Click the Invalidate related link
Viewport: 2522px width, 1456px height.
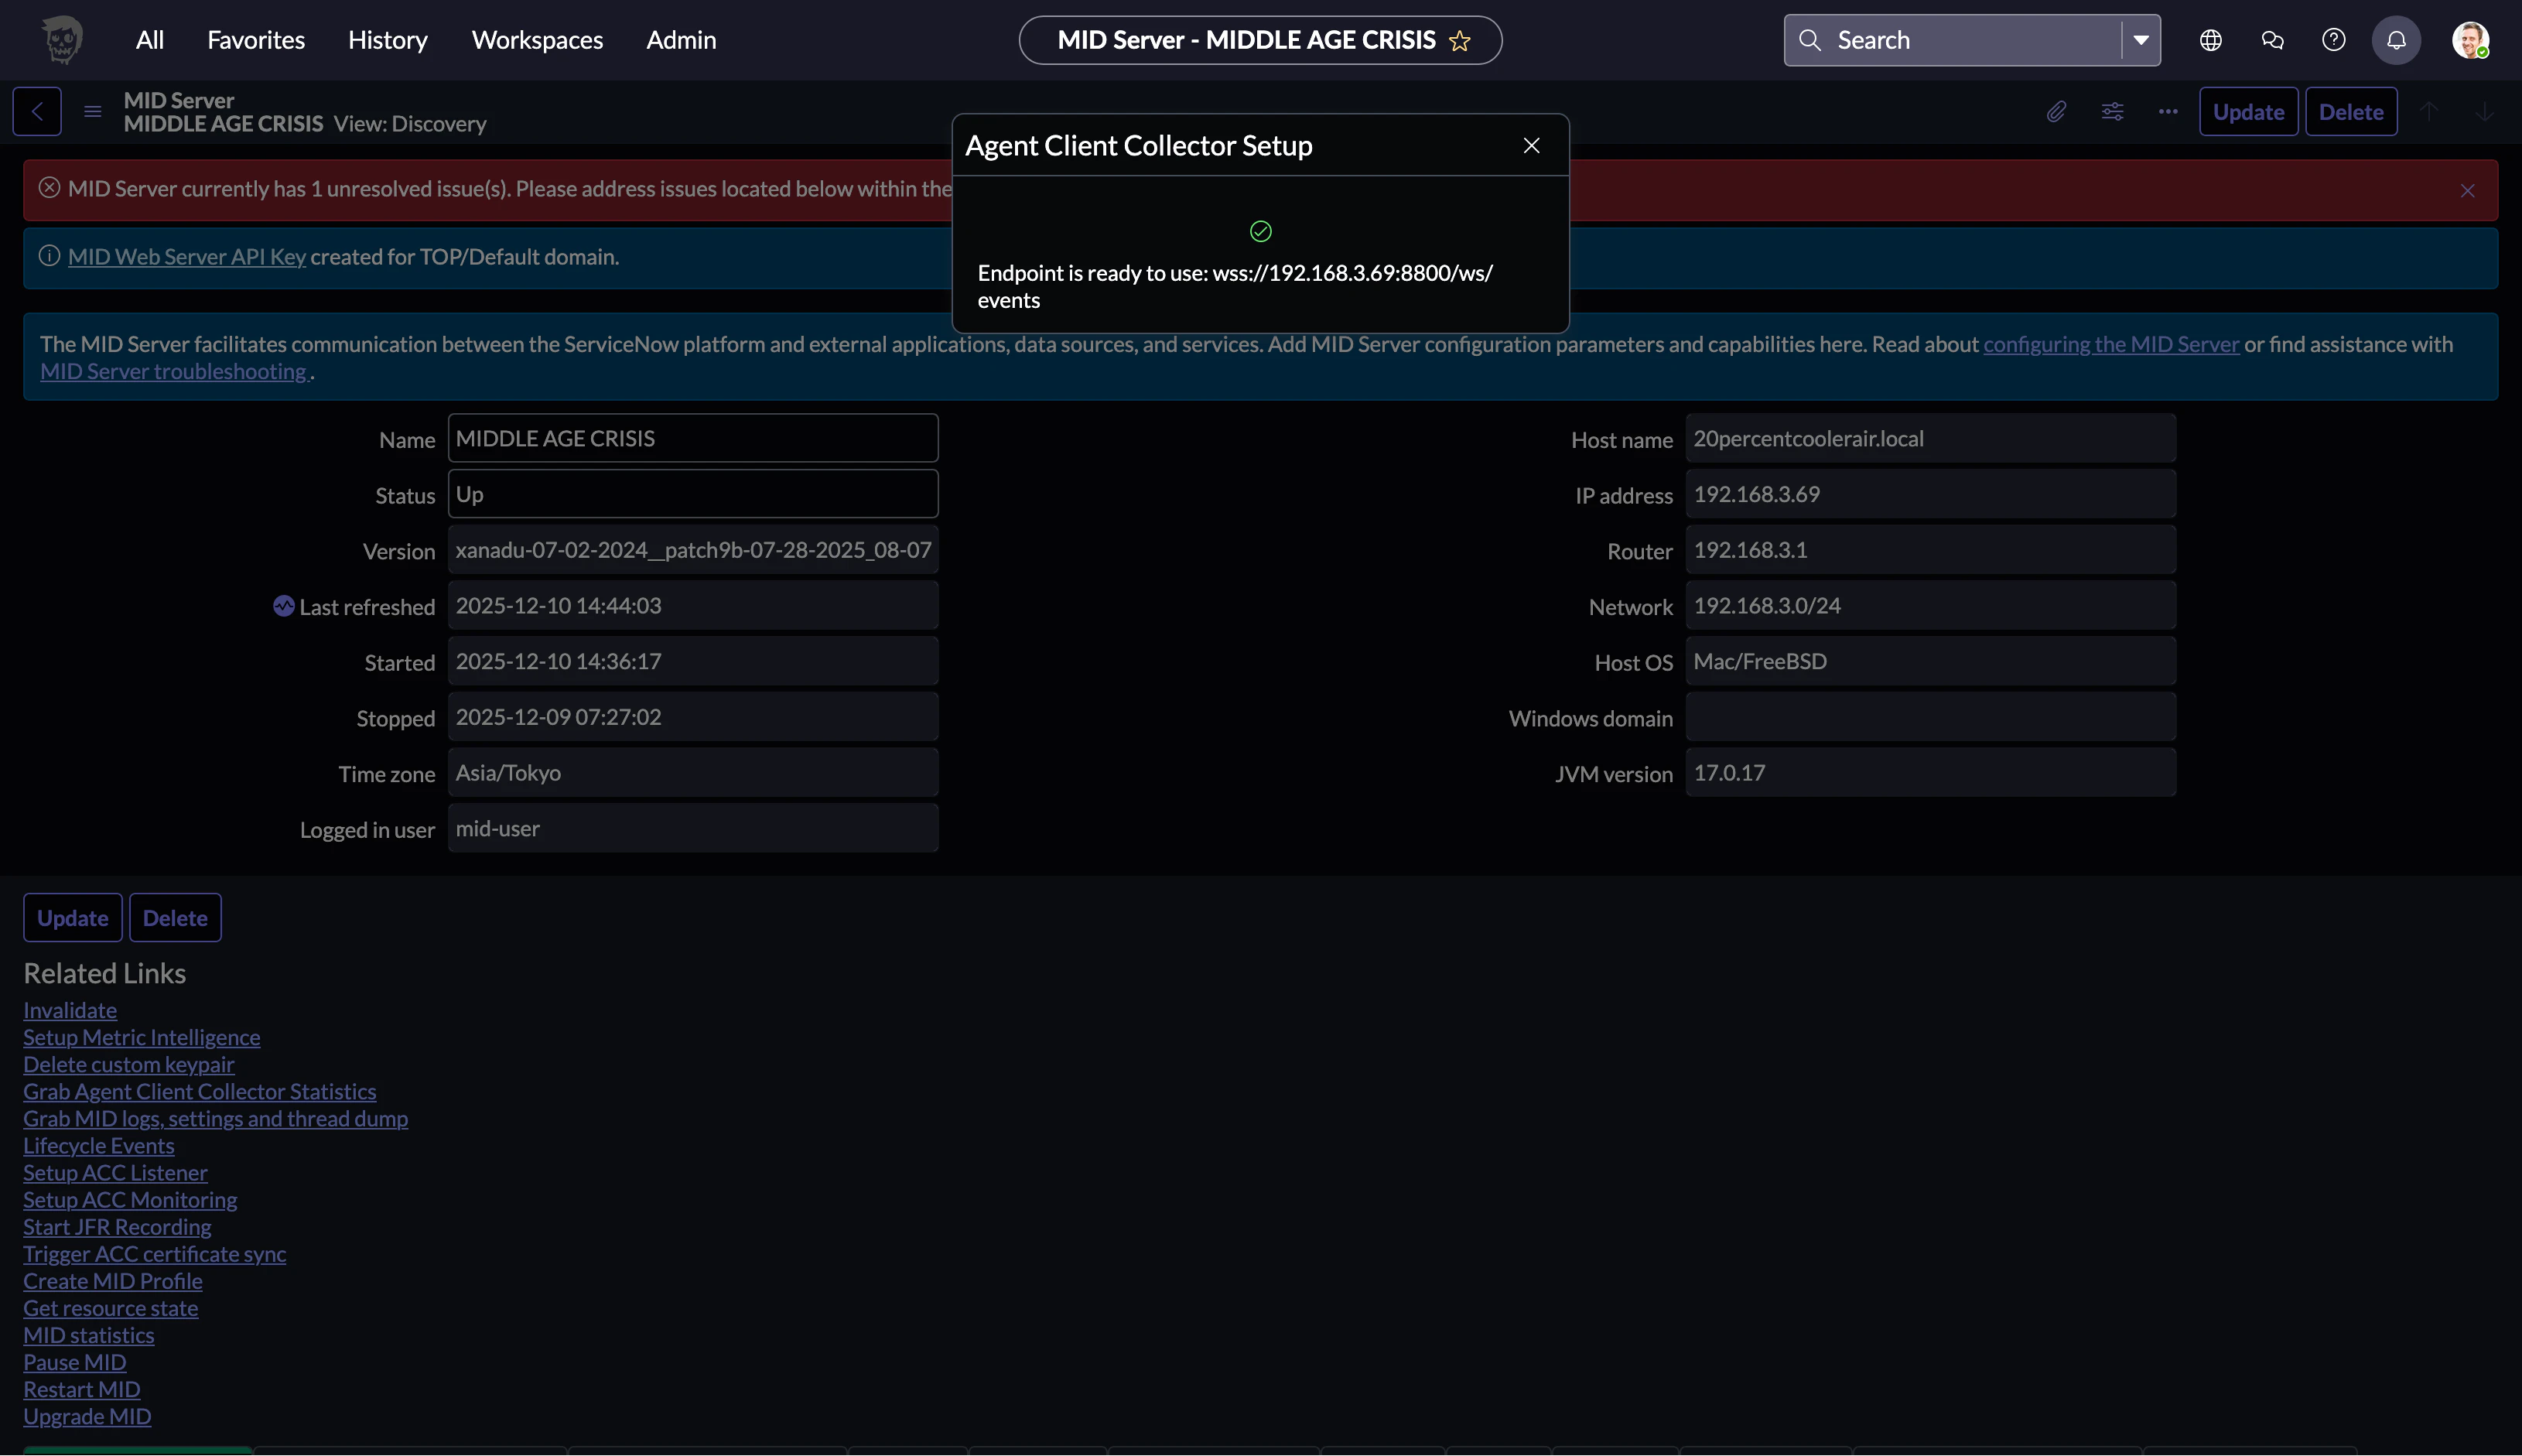[x=70, y=1010]
